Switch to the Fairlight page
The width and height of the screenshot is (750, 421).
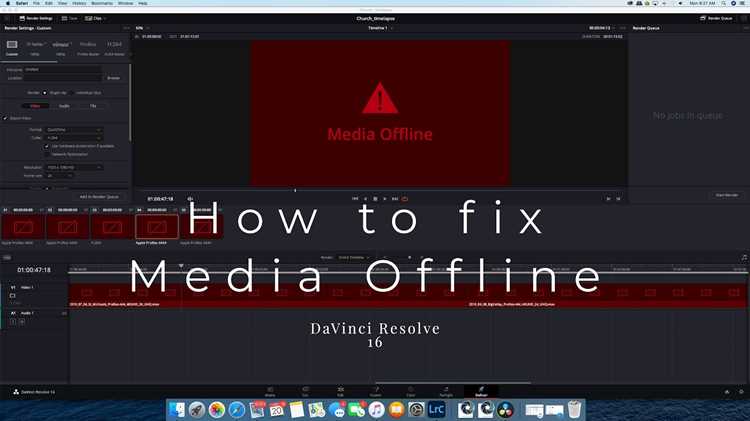446,392
